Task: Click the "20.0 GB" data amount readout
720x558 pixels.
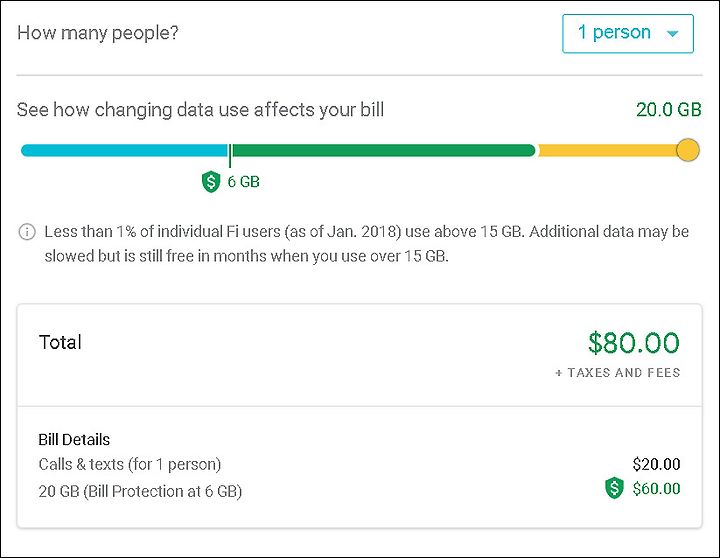Action: point(669,110)
